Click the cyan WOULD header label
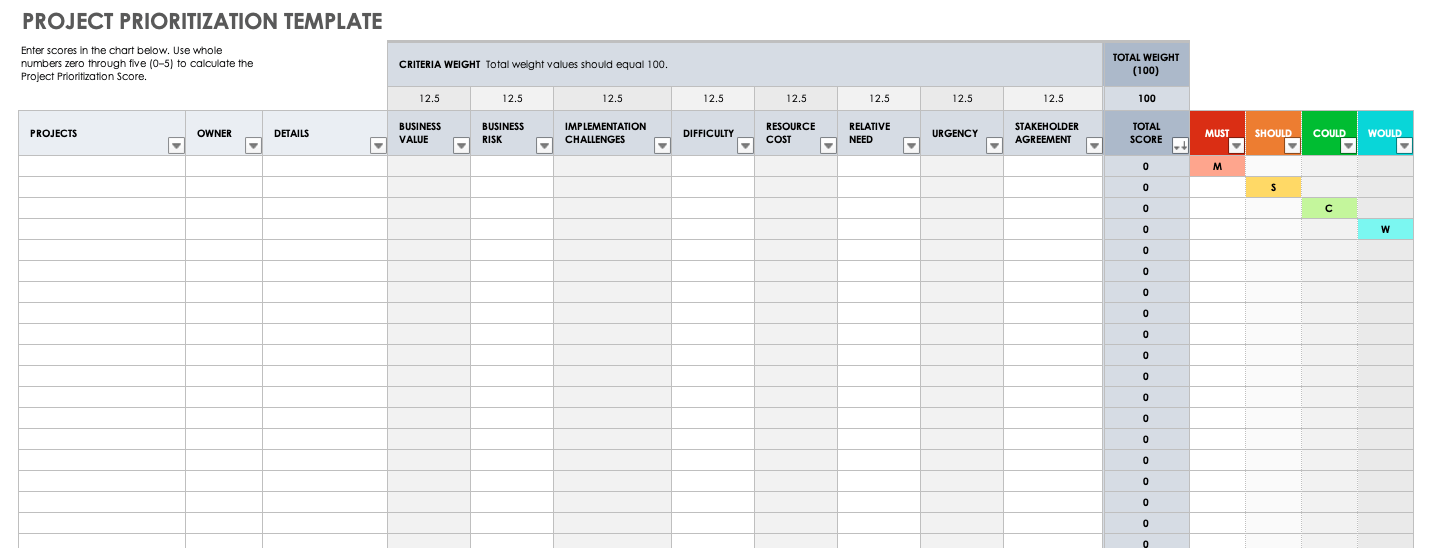The width and height of the screenshot is (1438, 548). click(1385, 133)
